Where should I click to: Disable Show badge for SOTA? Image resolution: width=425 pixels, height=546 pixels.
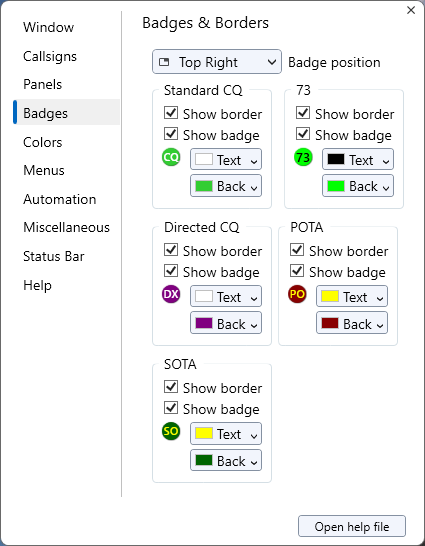coord(171,408)
